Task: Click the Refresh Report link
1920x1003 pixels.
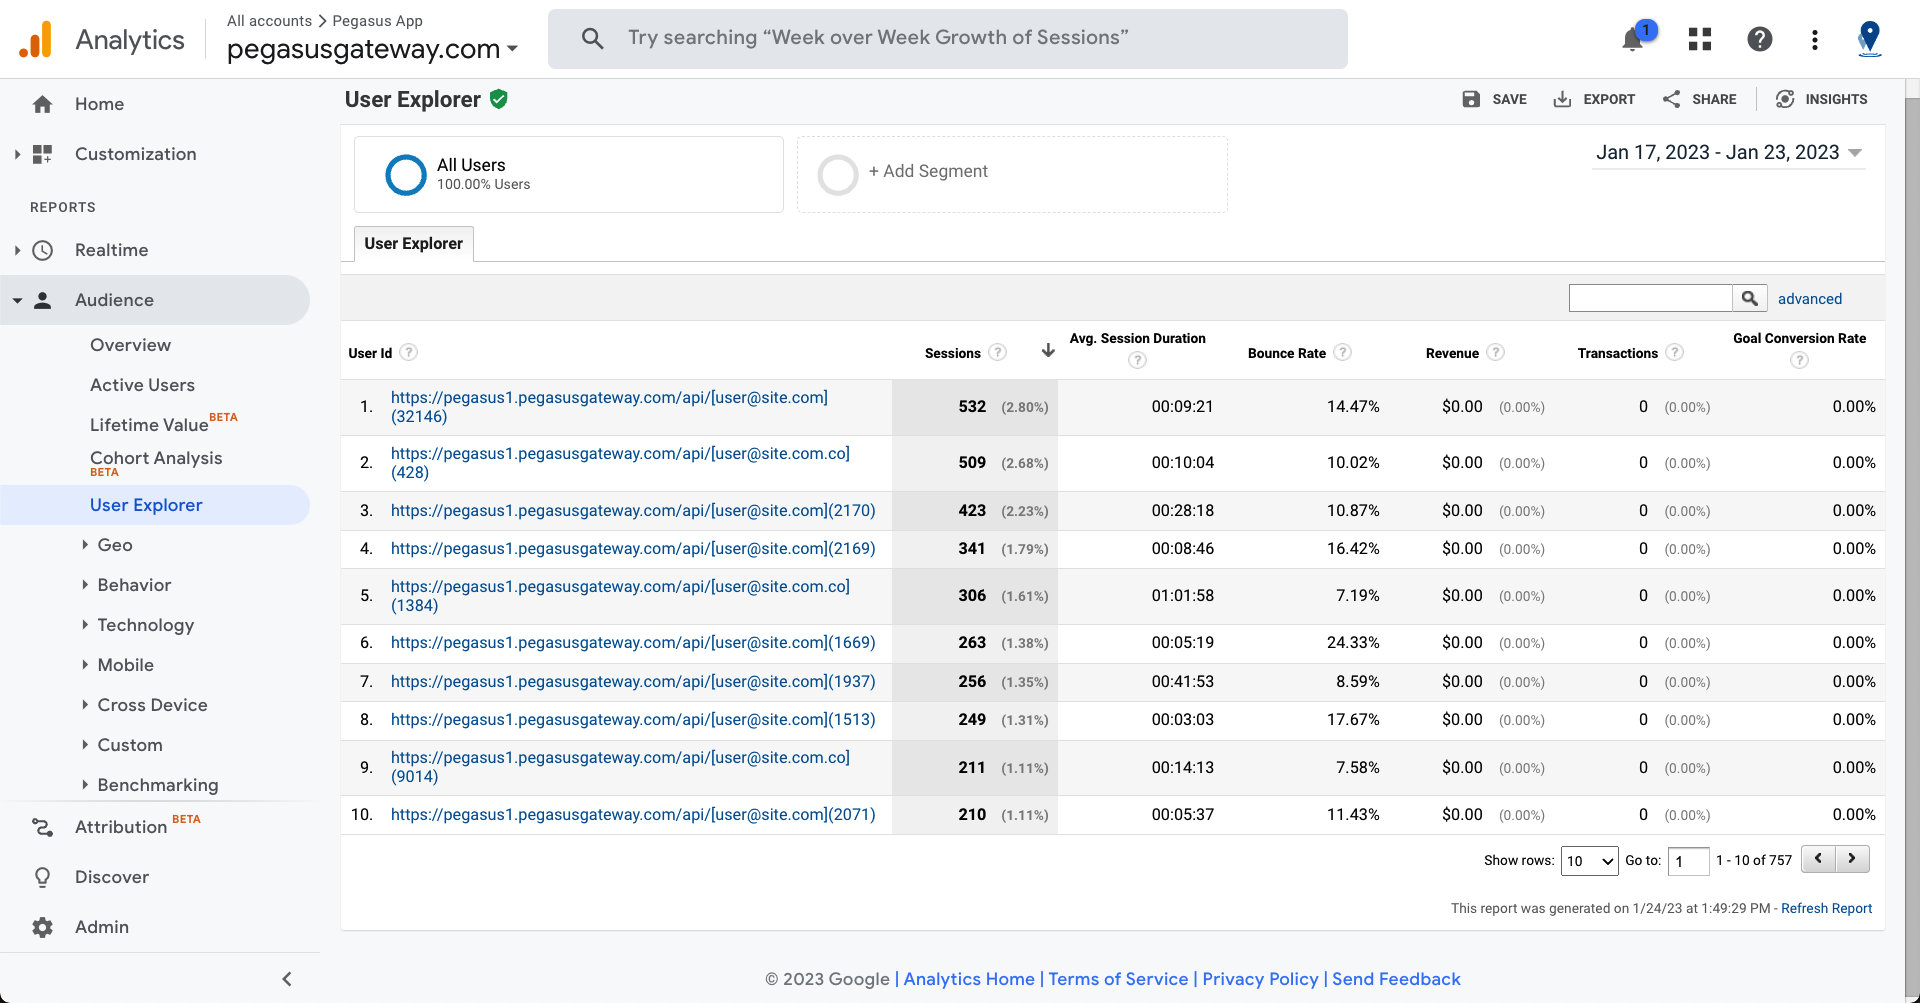Action: 1826,908
